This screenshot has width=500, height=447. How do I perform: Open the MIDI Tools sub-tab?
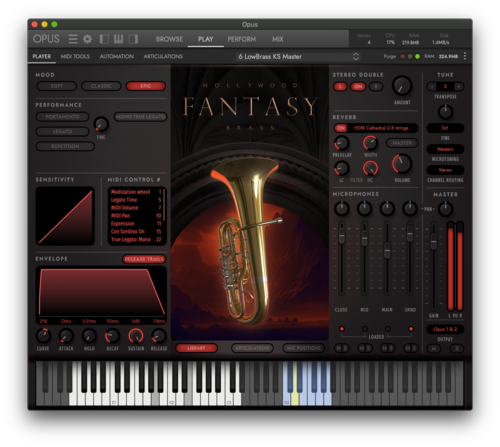(75, 57)
